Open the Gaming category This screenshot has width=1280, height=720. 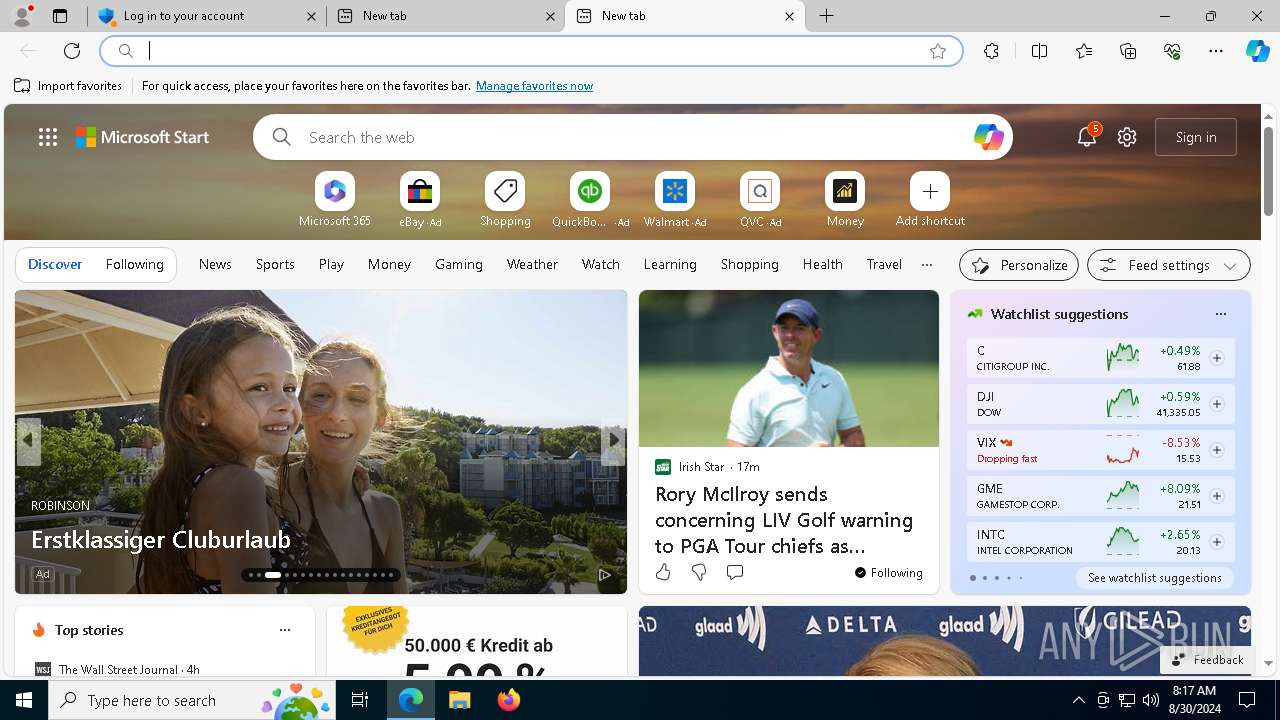point(459,265)
